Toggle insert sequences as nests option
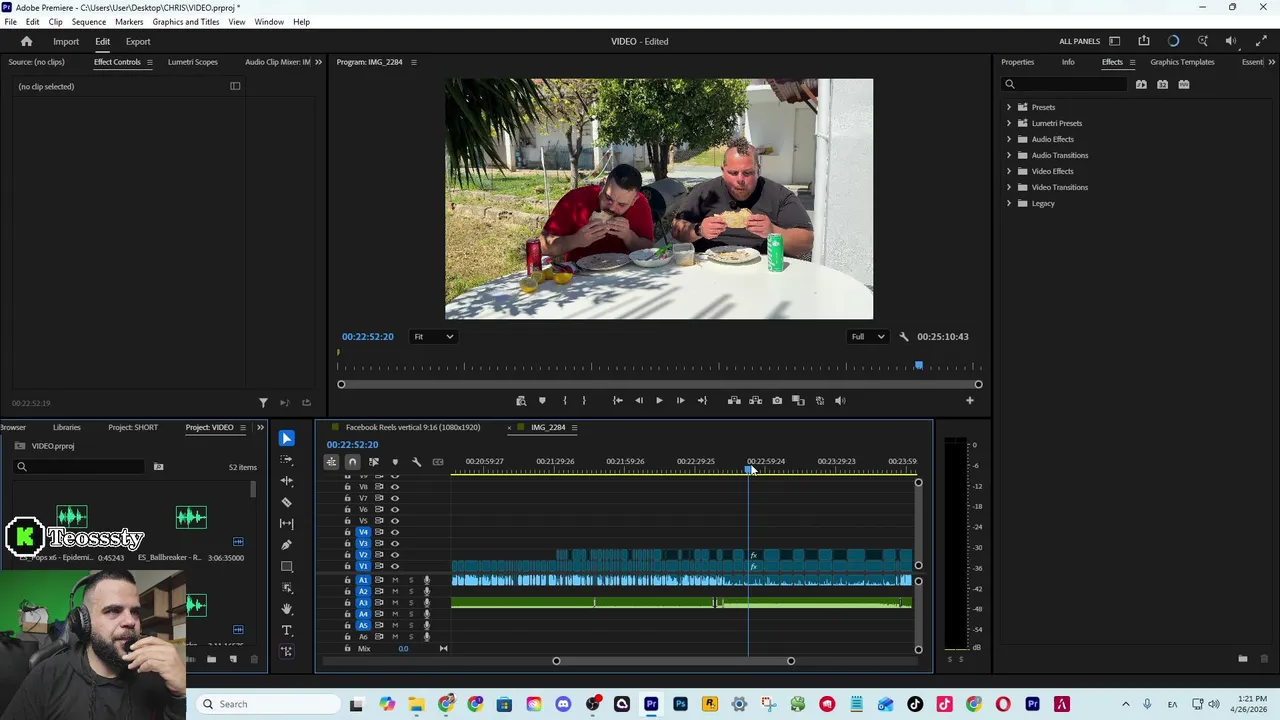The width and height of the screenshot is (1280, 720). click(331, 462)
